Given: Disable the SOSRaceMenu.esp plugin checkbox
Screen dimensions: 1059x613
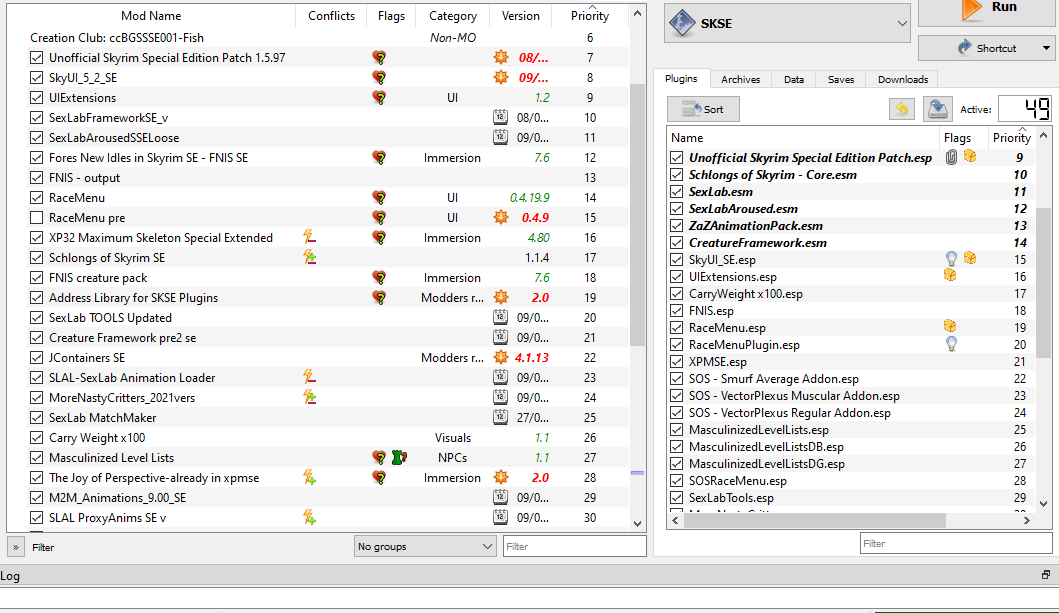Looking at the screenshot, I should 677,481.
